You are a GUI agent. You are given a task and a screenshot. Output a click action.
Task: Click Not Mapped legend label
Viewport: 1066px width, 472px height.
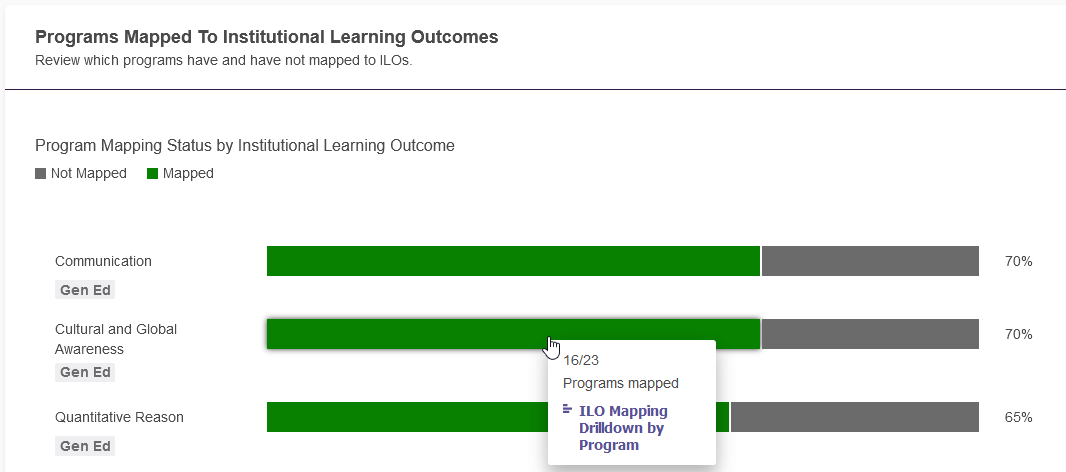coord(88,173)
